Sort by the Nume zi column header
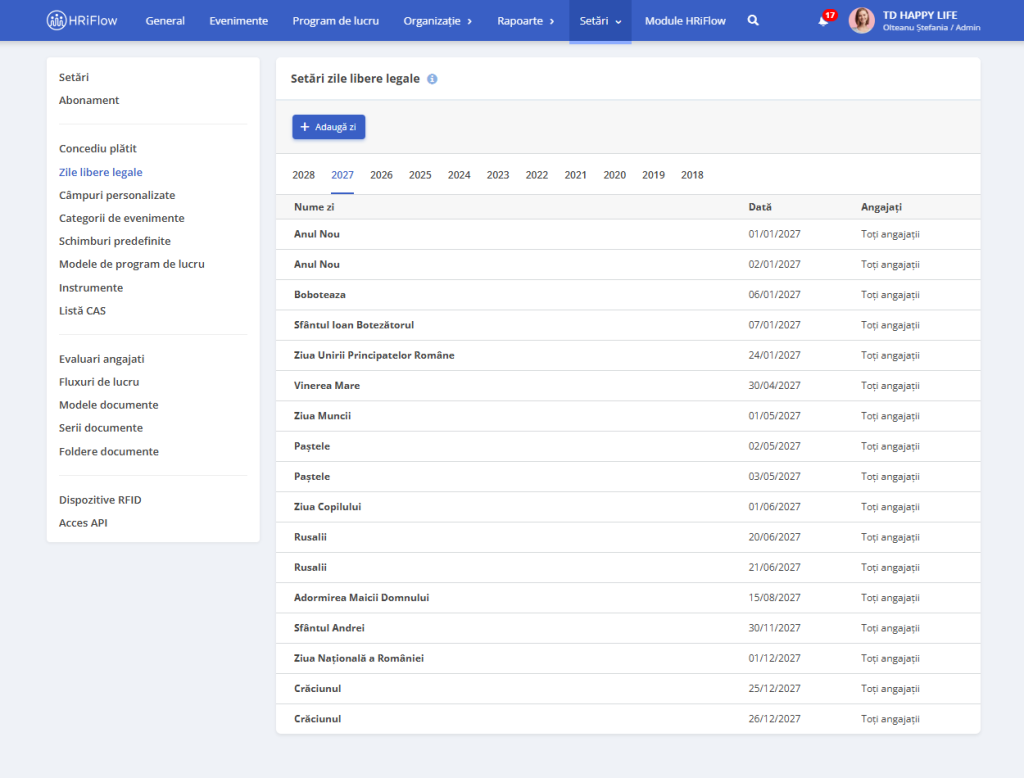Screen dimensions: 1024x778 coord(314,207)
